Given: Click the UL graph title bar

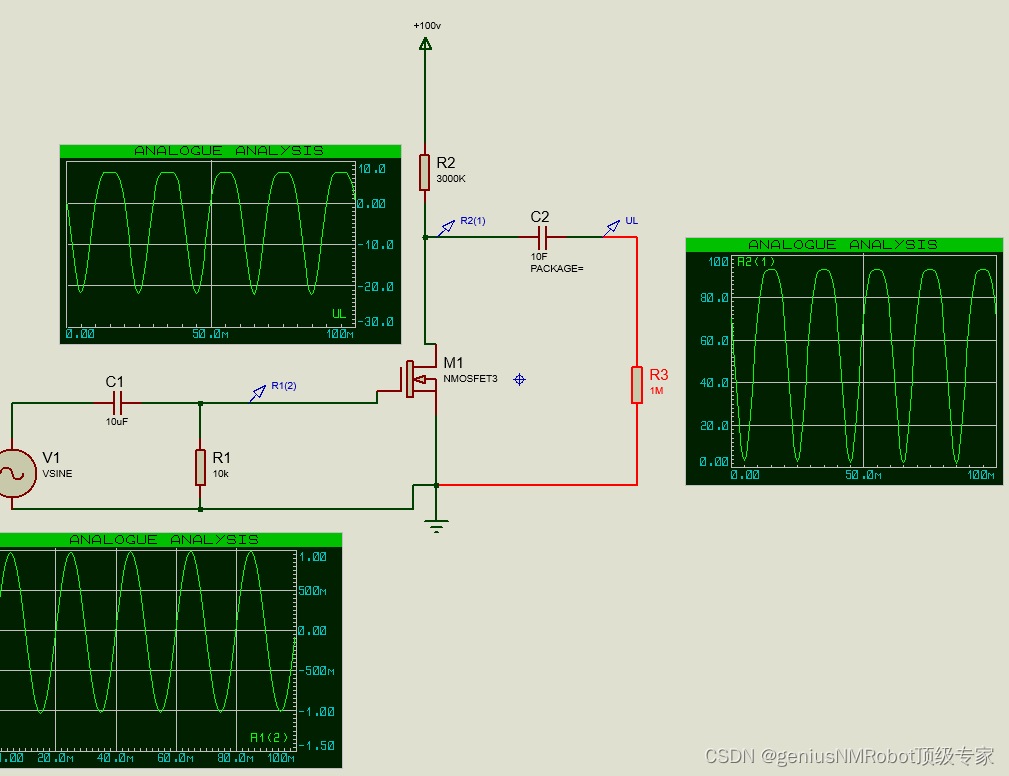Looking at the screenshot, I should [x=230, y=151].
